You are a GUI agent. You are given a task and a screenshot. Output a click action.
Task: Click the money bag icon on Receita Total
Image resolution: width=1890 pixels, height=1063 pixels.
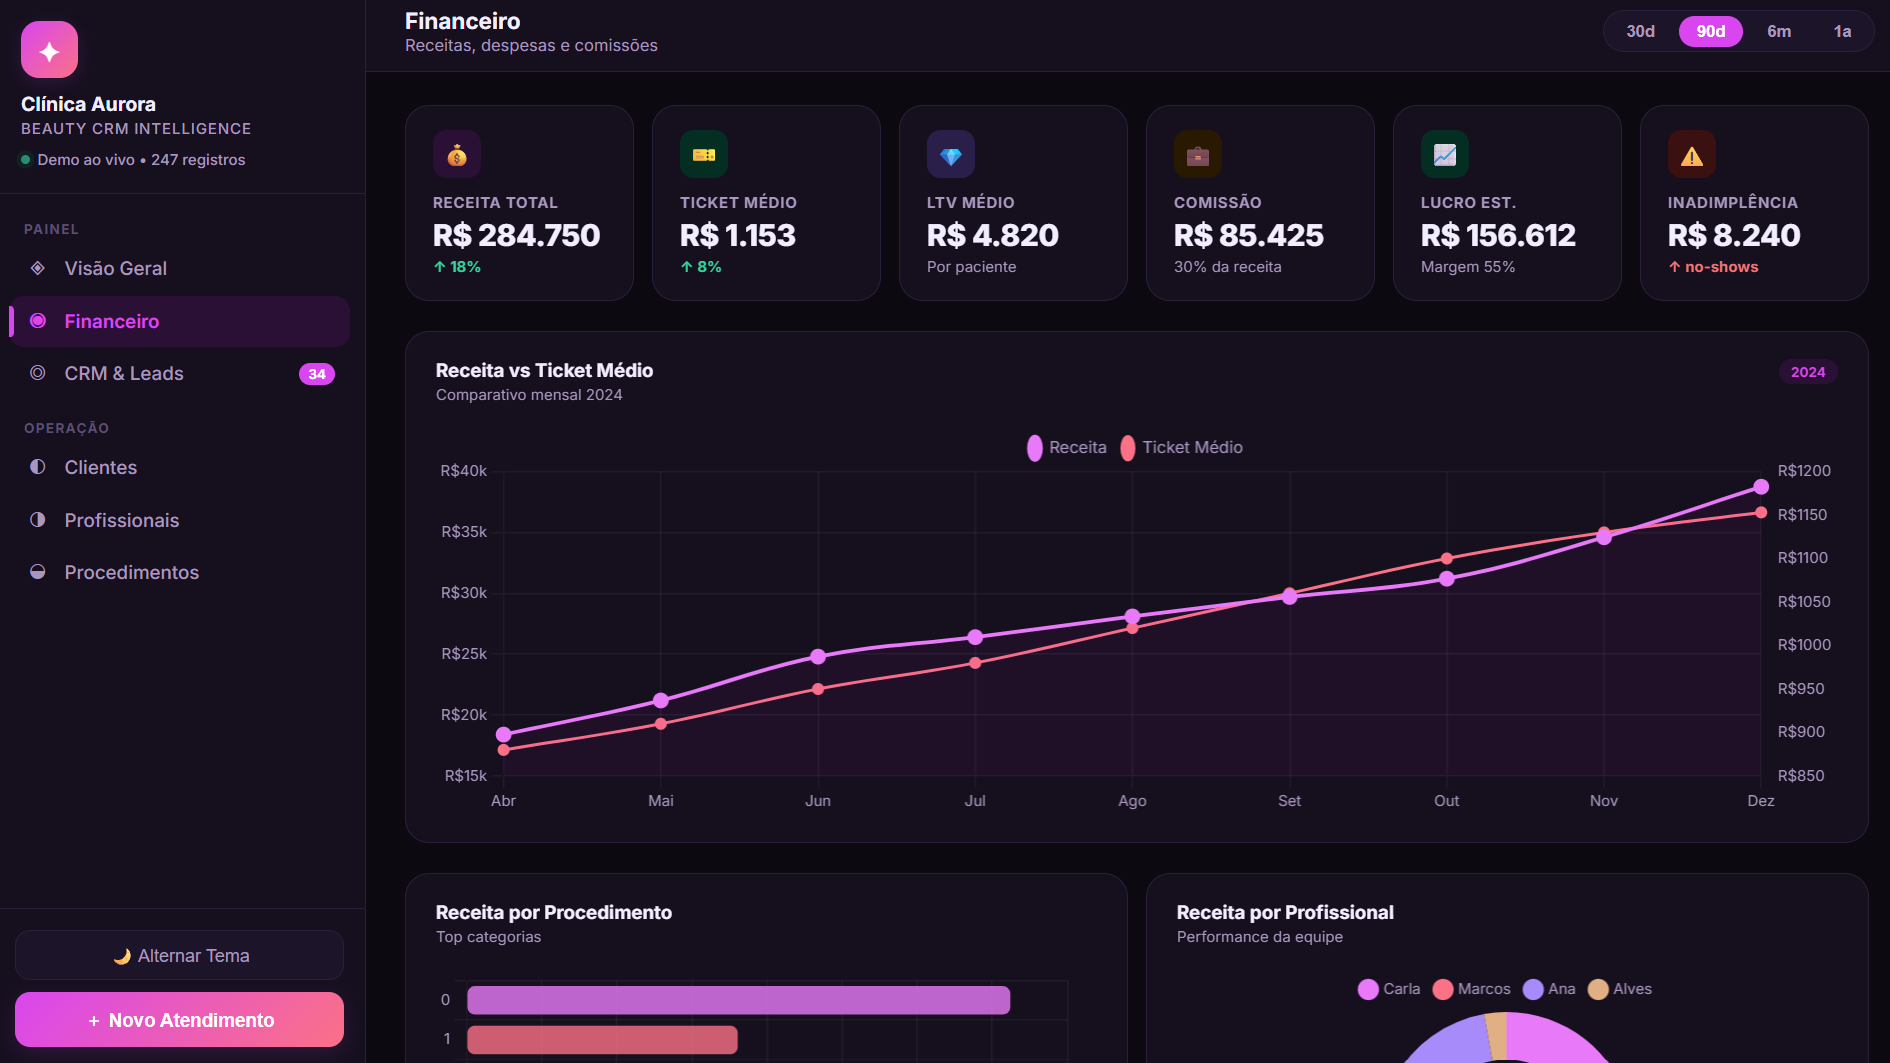pos(457,154)
